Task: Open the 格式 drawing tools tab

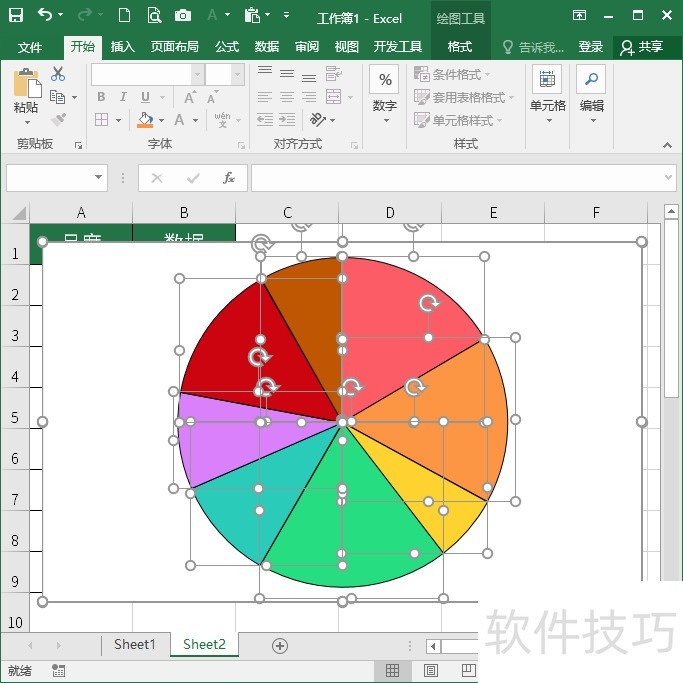Action: click(460, 47)
